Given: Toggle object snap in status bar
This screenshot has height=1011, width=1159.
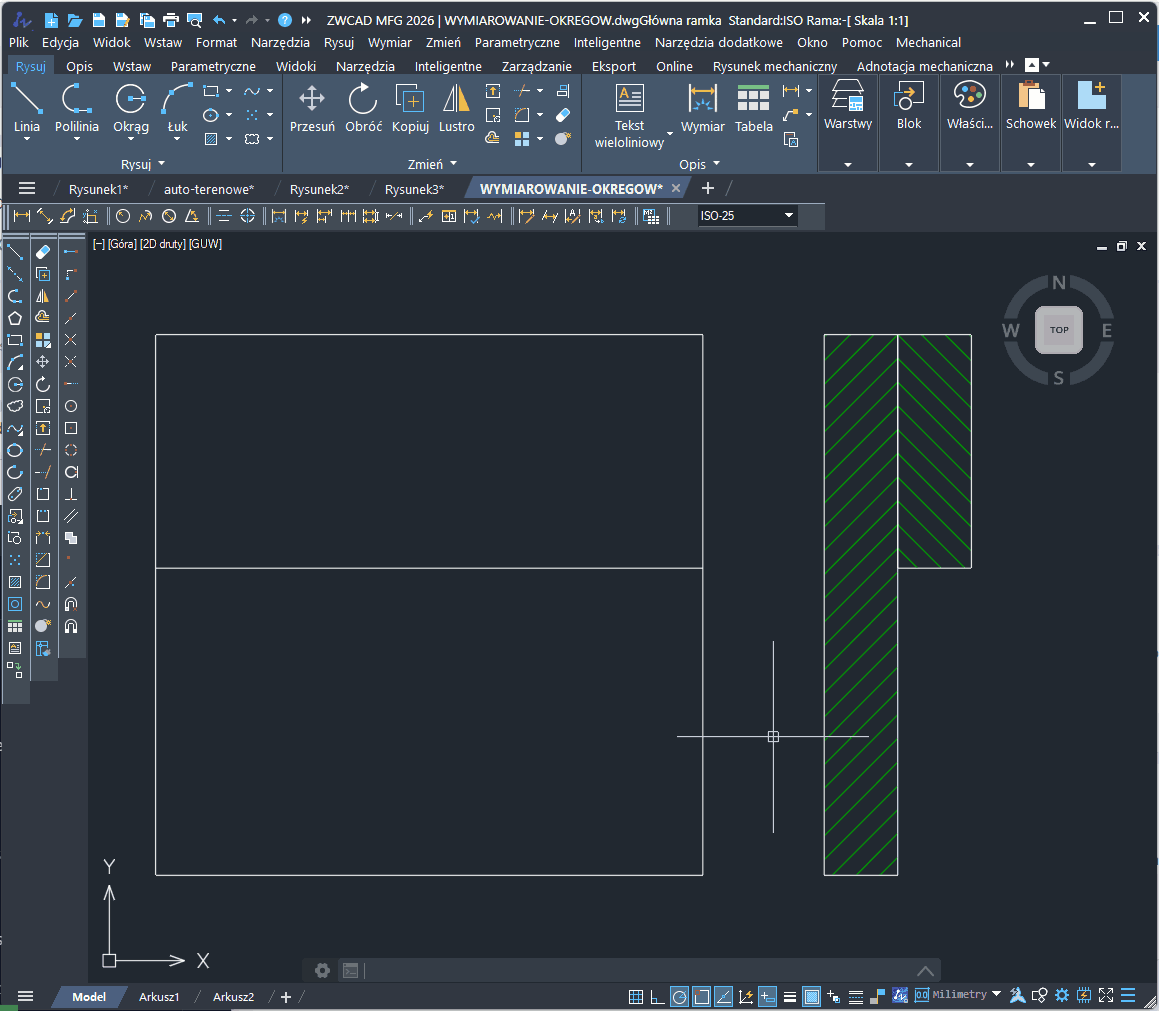Looking at the screenshot, I should click(701, 996).
